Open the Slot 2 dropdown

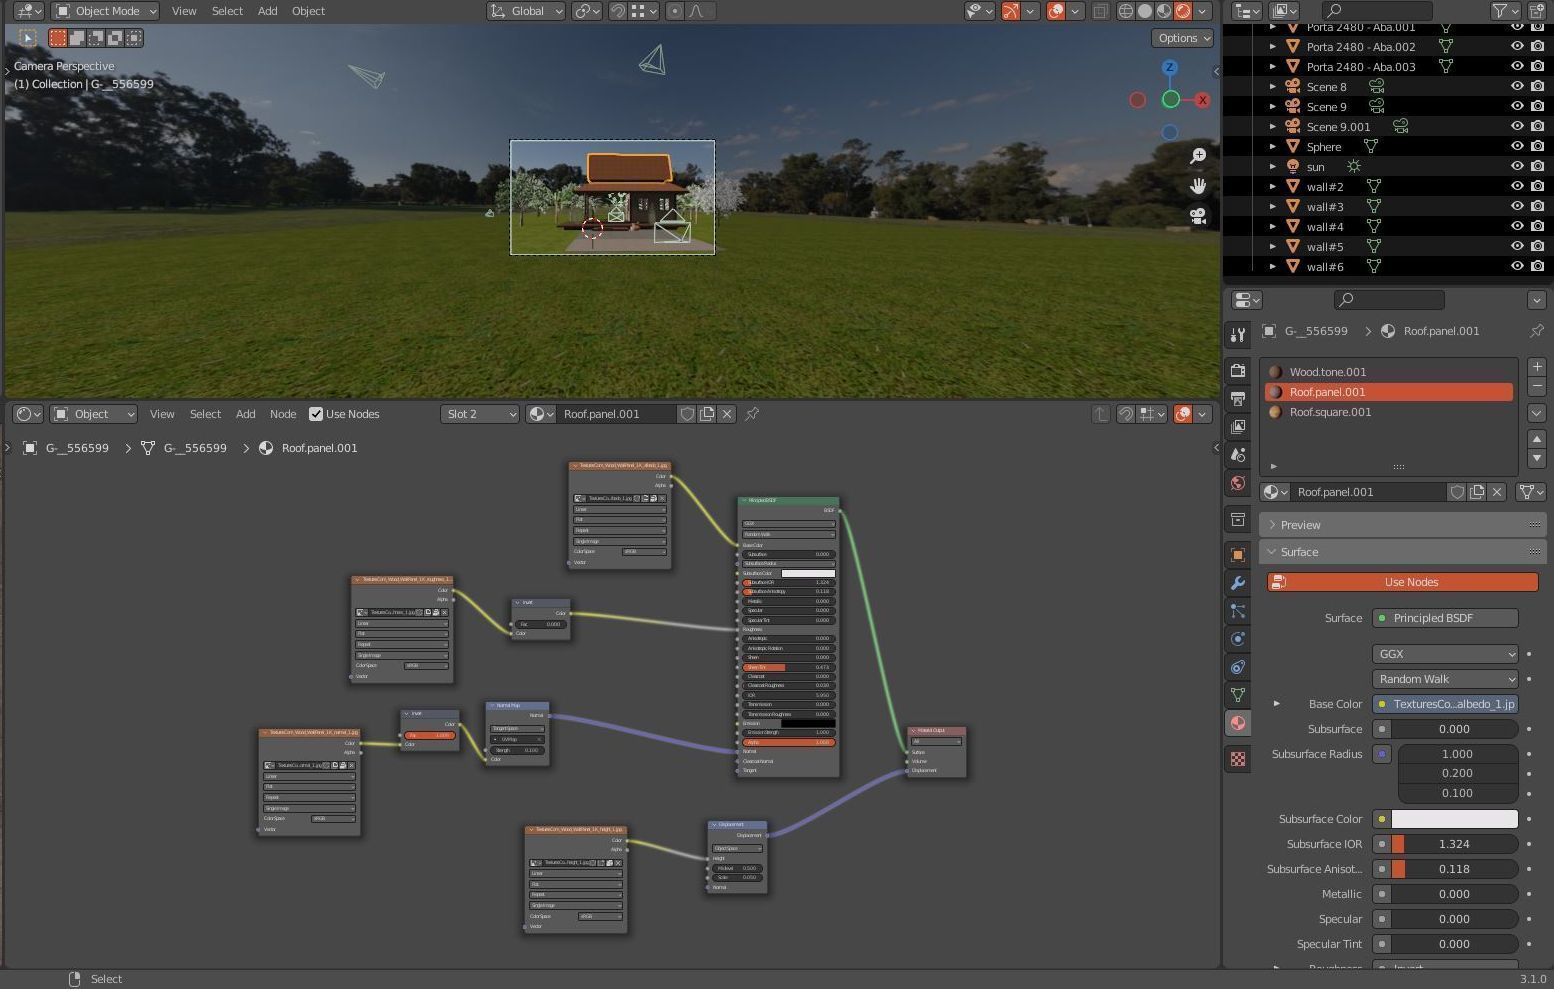pyautogui.click(x=480, y=414)
